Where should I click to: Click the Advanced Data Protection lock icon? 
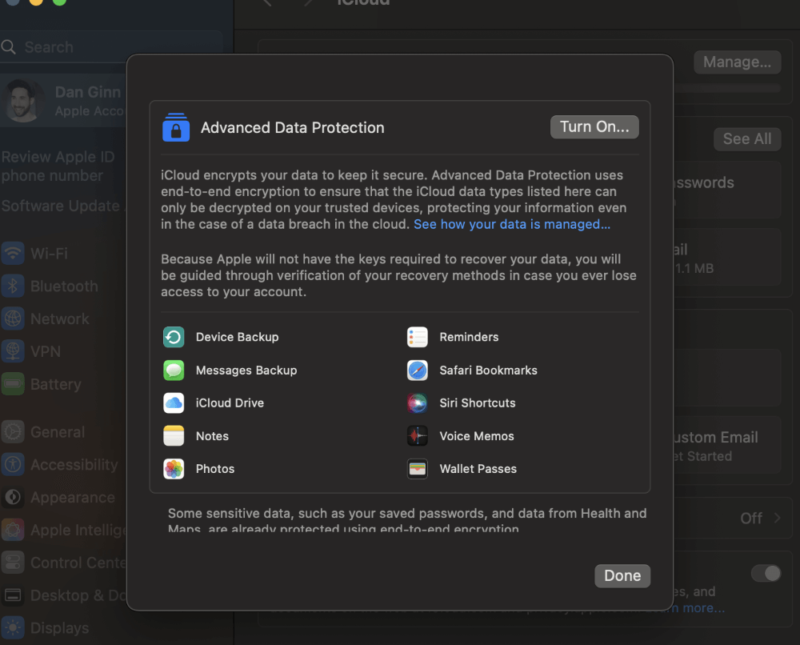pos(176,128)
